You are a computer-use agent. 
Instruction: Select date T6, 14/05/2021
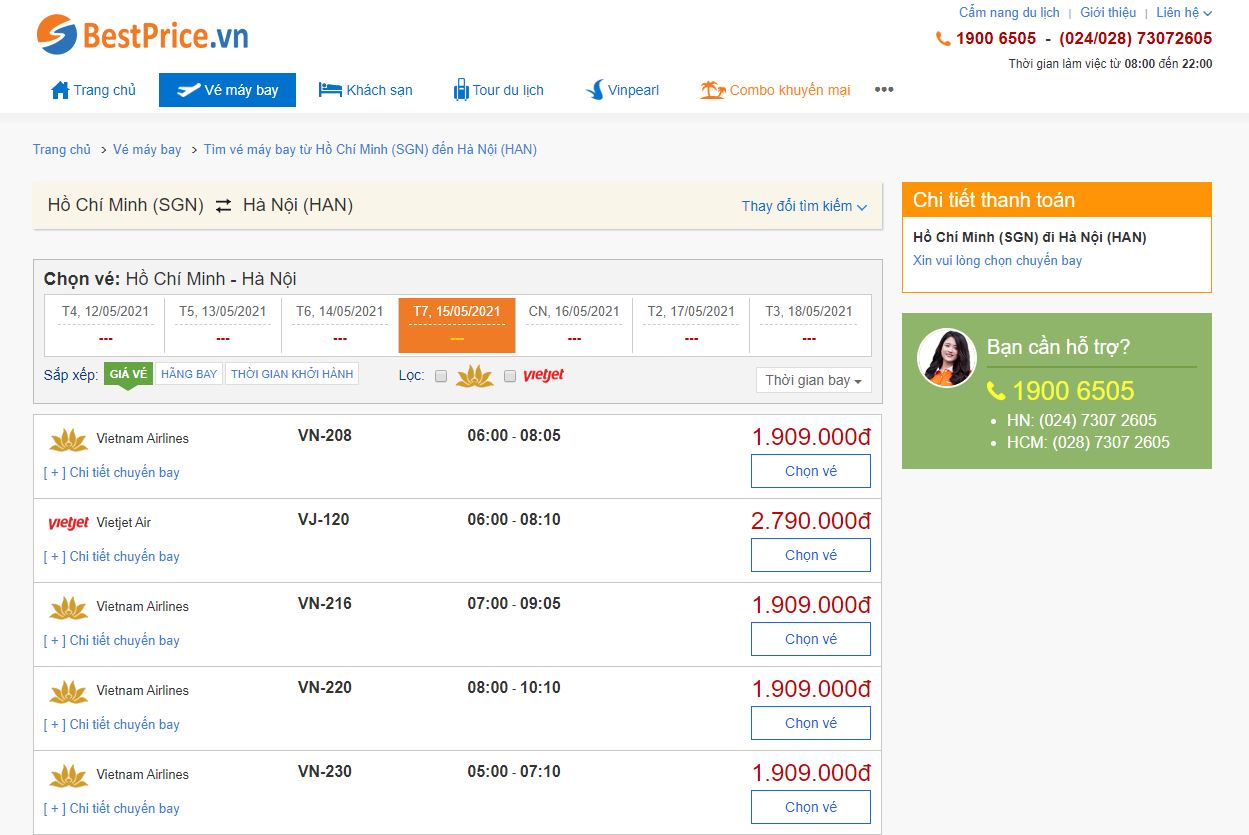click(x=340, y=325)
